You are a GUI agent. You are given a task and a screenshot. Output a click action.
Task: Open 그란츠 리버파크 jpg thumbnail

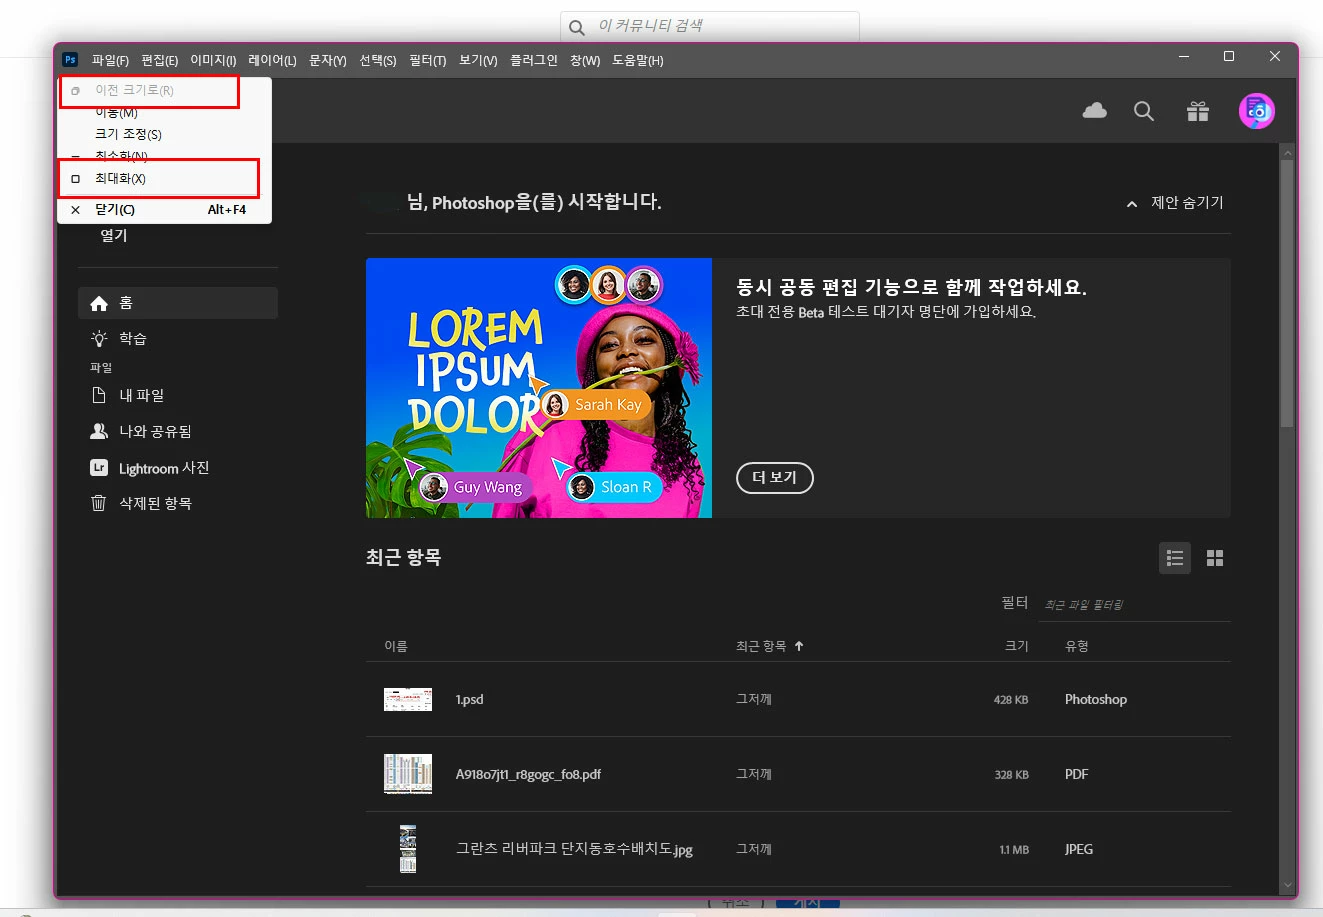coord(408,849)
